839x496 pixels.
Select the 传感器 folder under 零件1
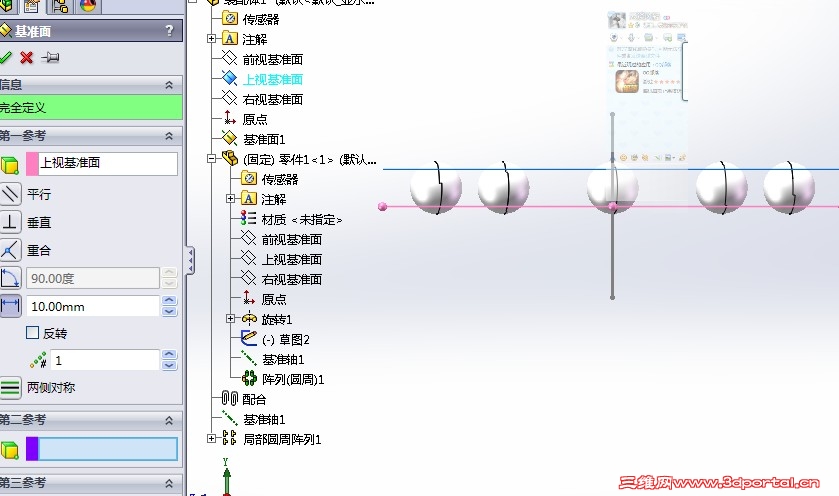tap(279, 180)
